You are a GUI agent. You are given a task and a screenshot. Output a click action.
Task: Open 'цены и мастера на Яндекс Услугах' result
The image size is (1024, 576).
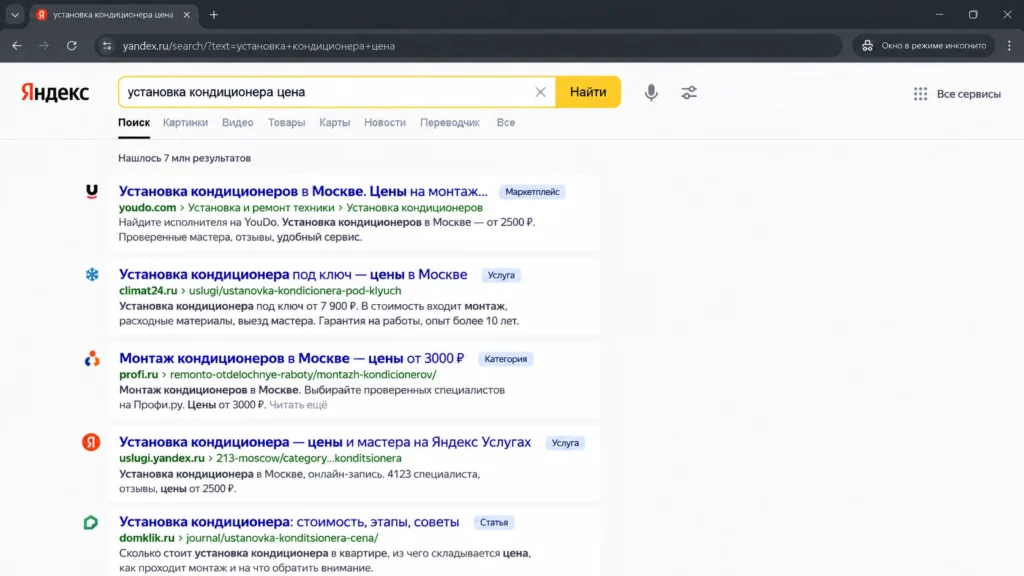pos(325,442)
